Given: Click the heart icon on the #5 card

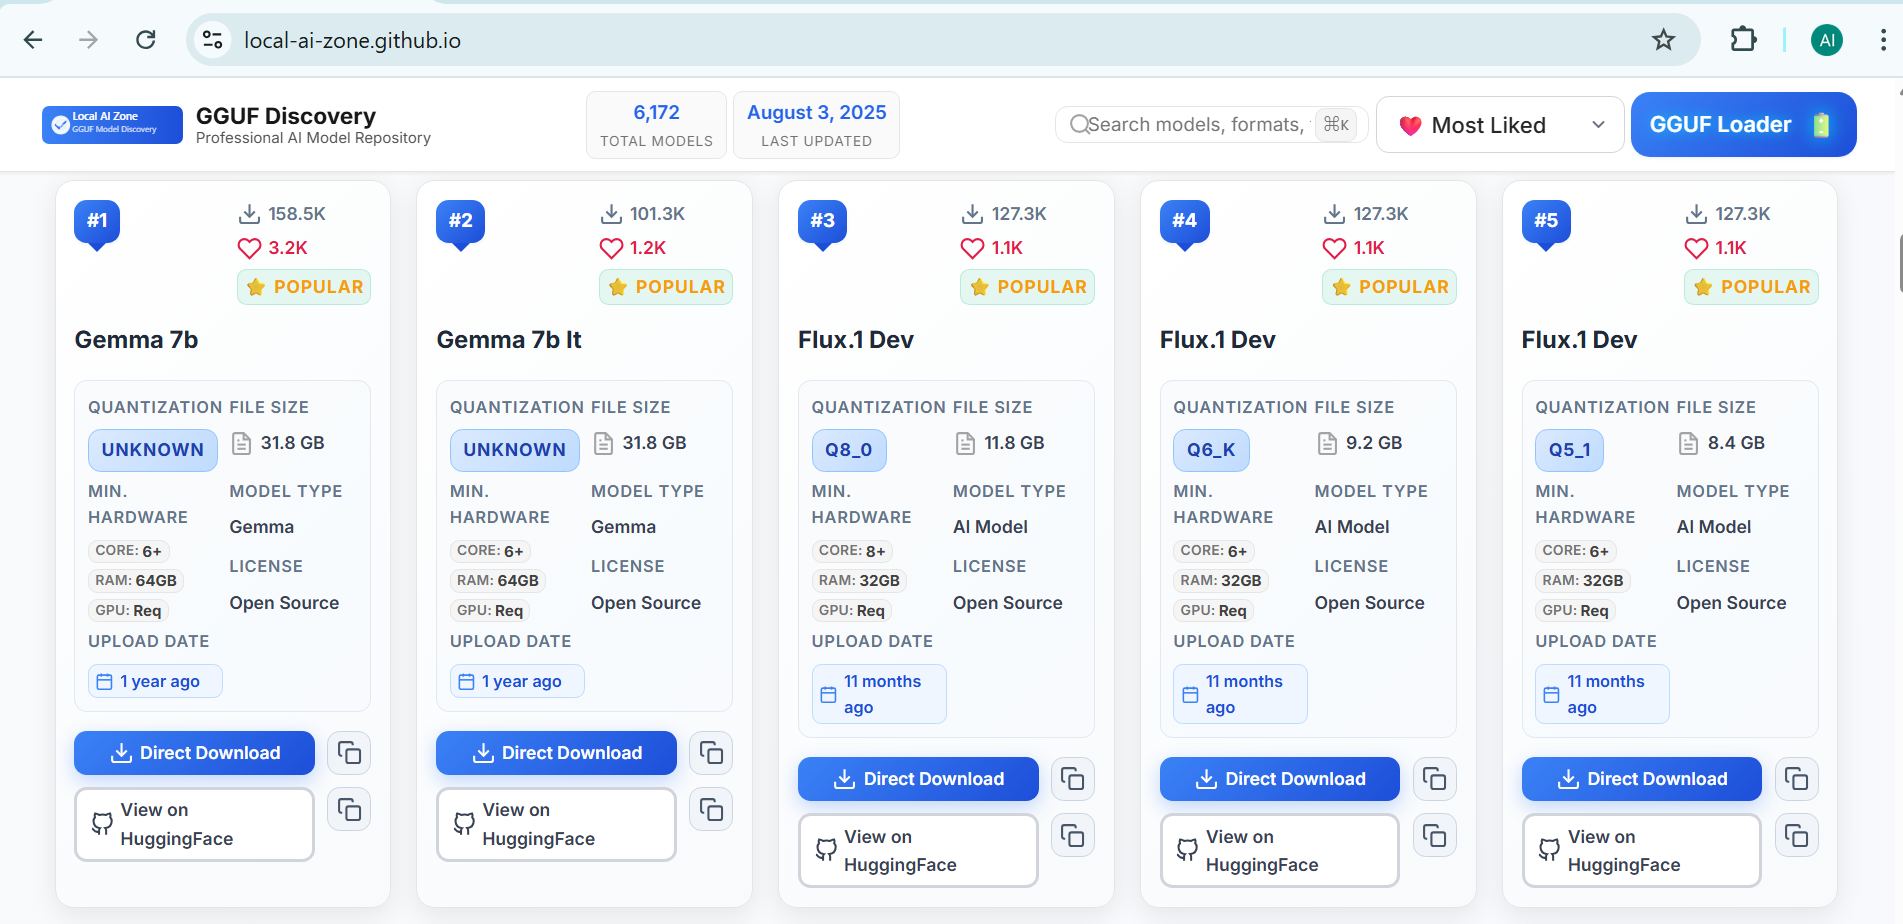Looking at the screenshot, I should pos(1696,248).
